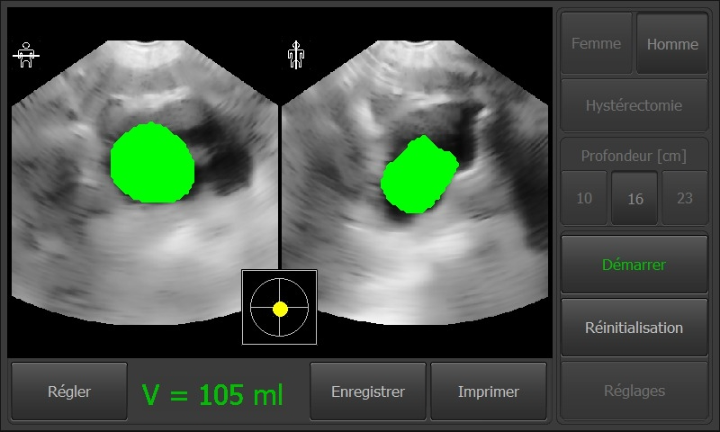This screenshot has height=432, width=720.
Task: Click the Régler button
Action: [x=69, y=392]
